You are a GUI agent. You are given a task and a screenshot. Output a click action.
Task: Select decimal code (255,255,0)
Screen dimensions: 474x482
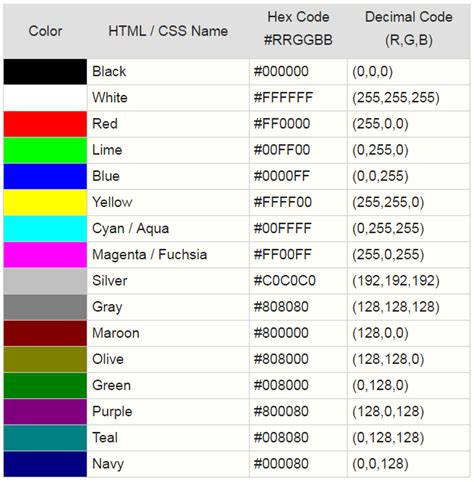tap(388, 203)
